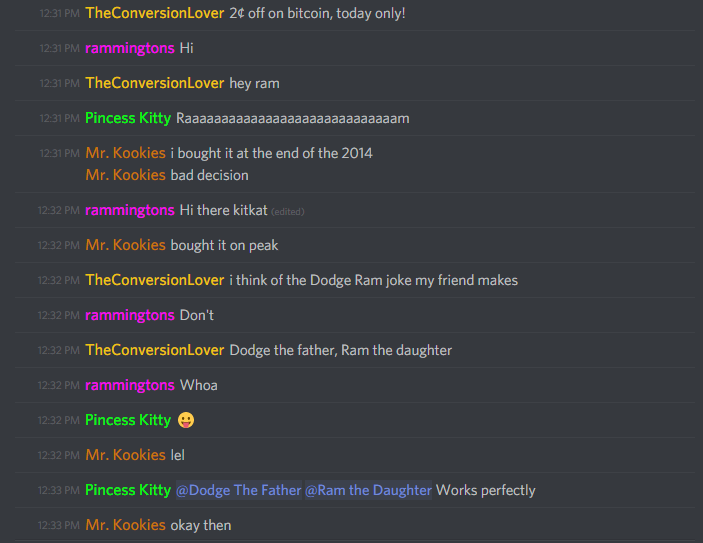This screenshot has width=703, height=543.
Task: Click rammingtons name beside 'Whoa'
Action: pos(130,385)
